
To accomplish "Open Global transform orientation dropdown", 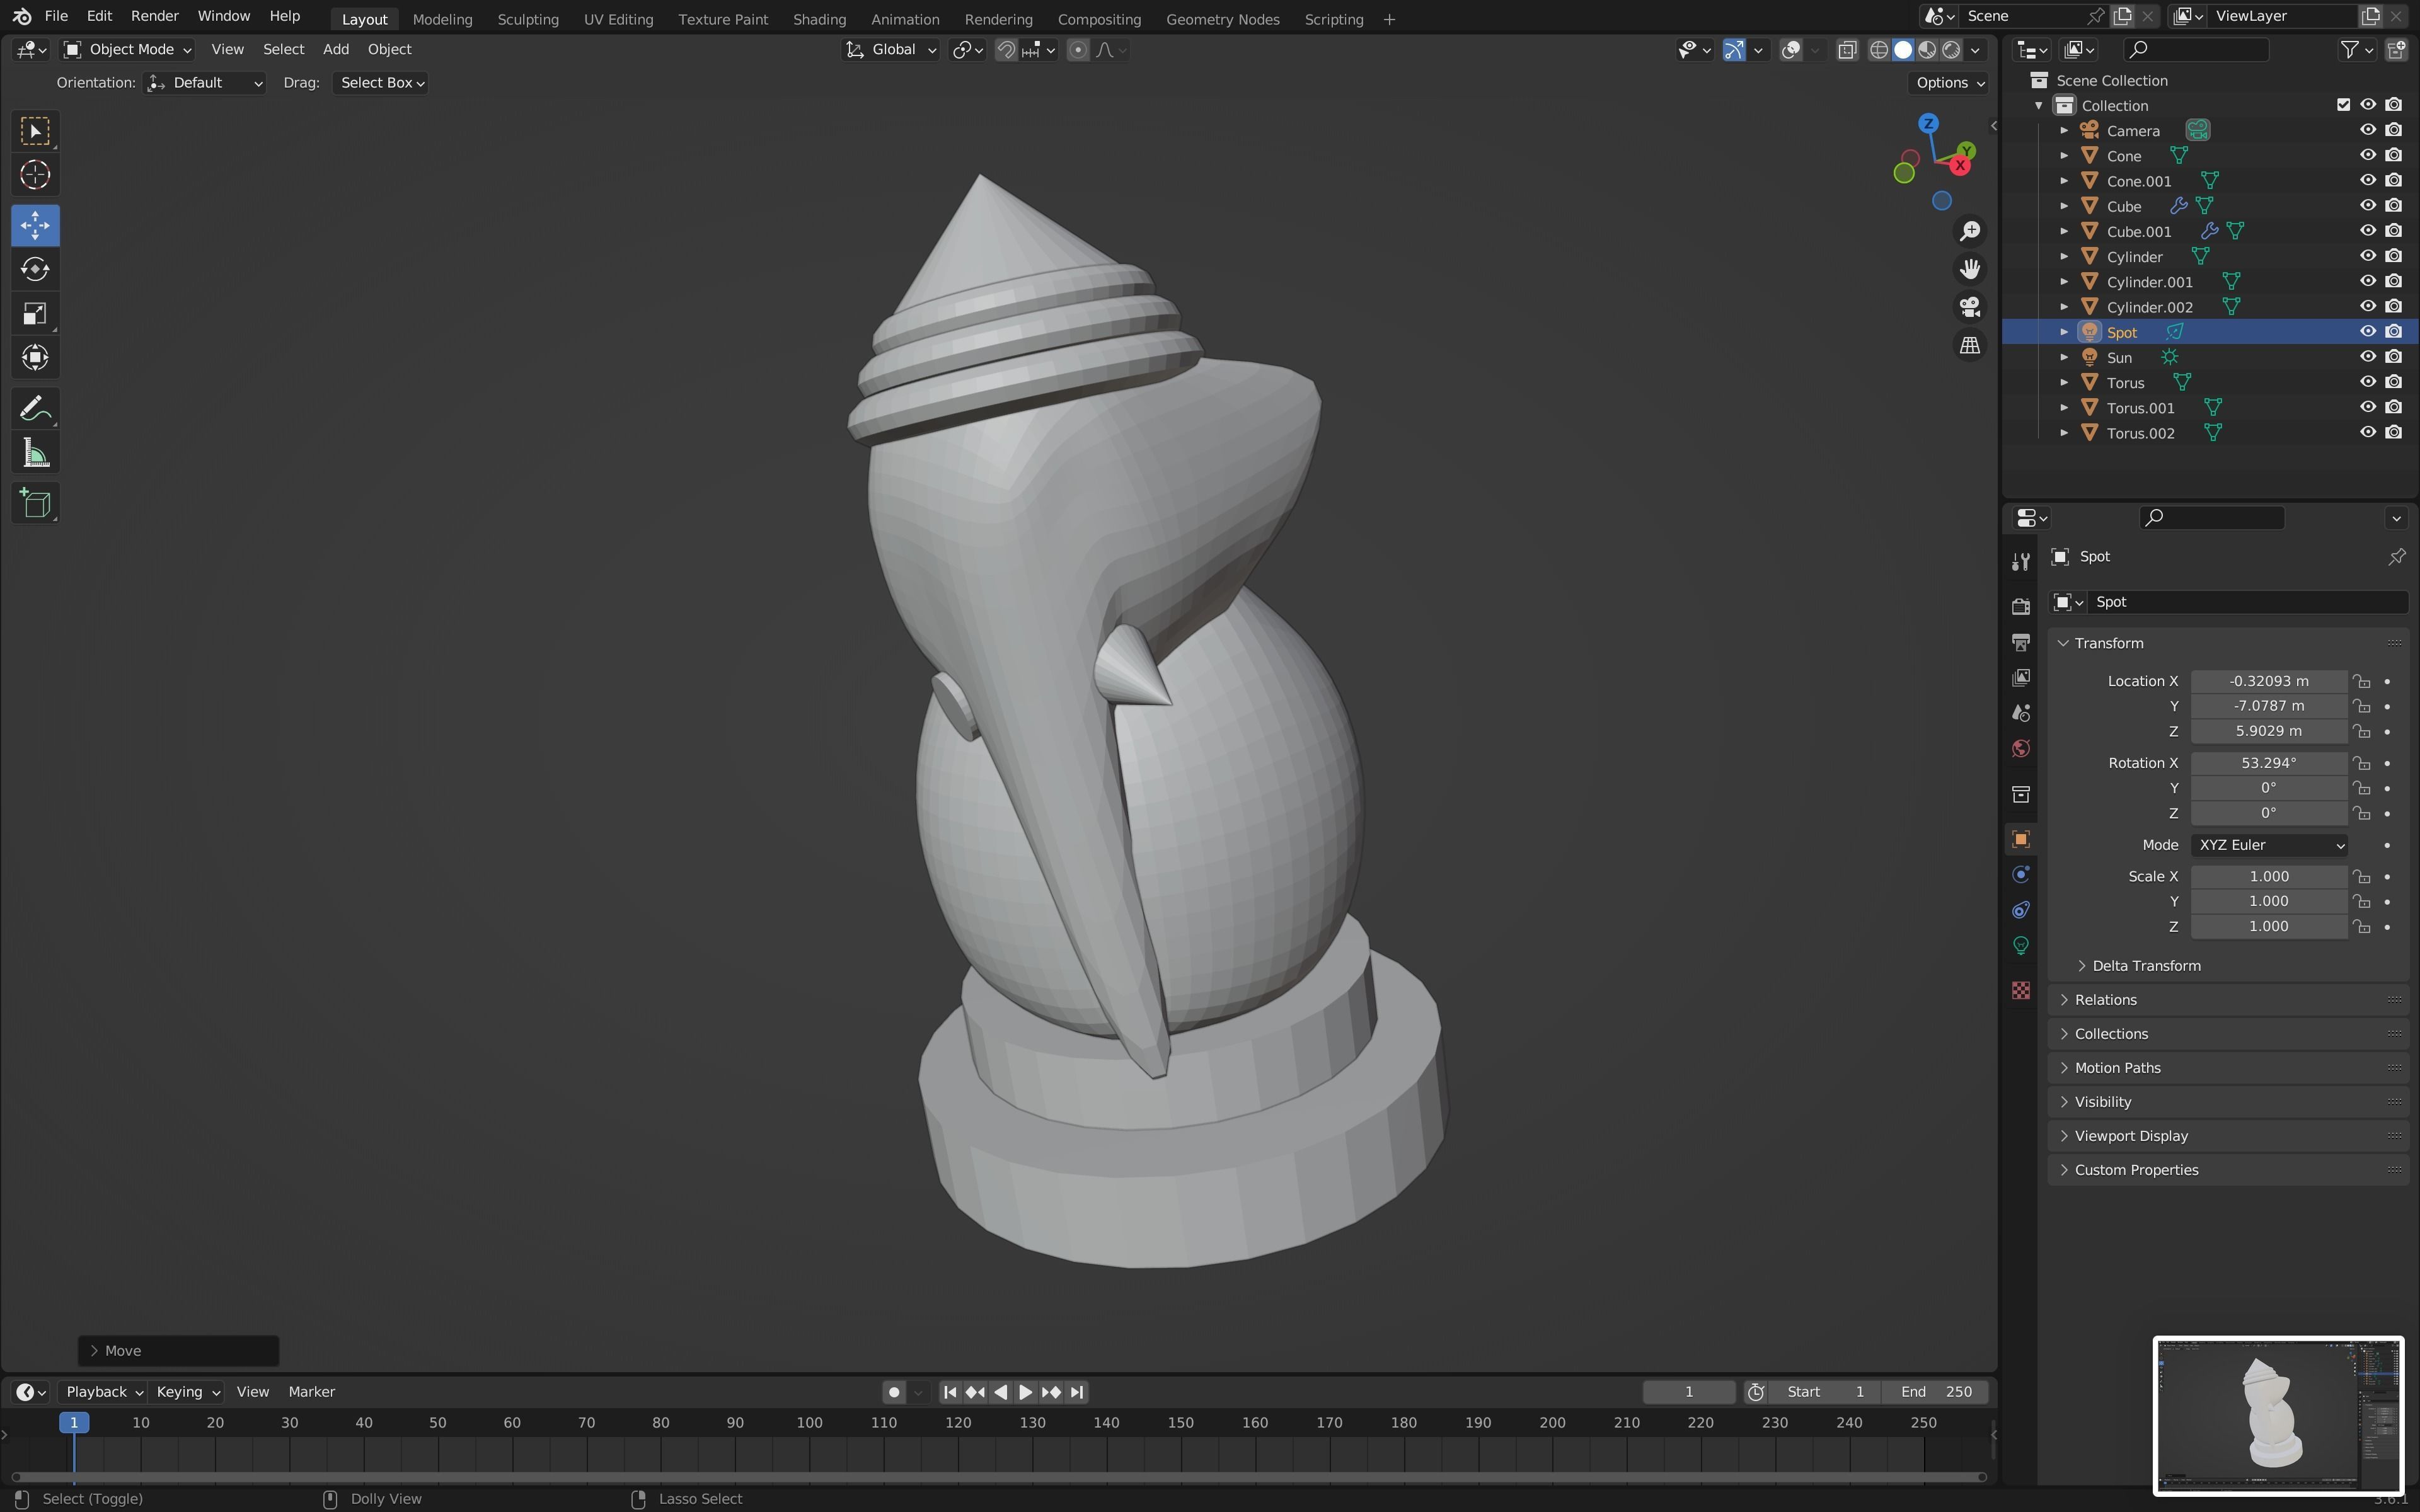I will tap(891, 49).
